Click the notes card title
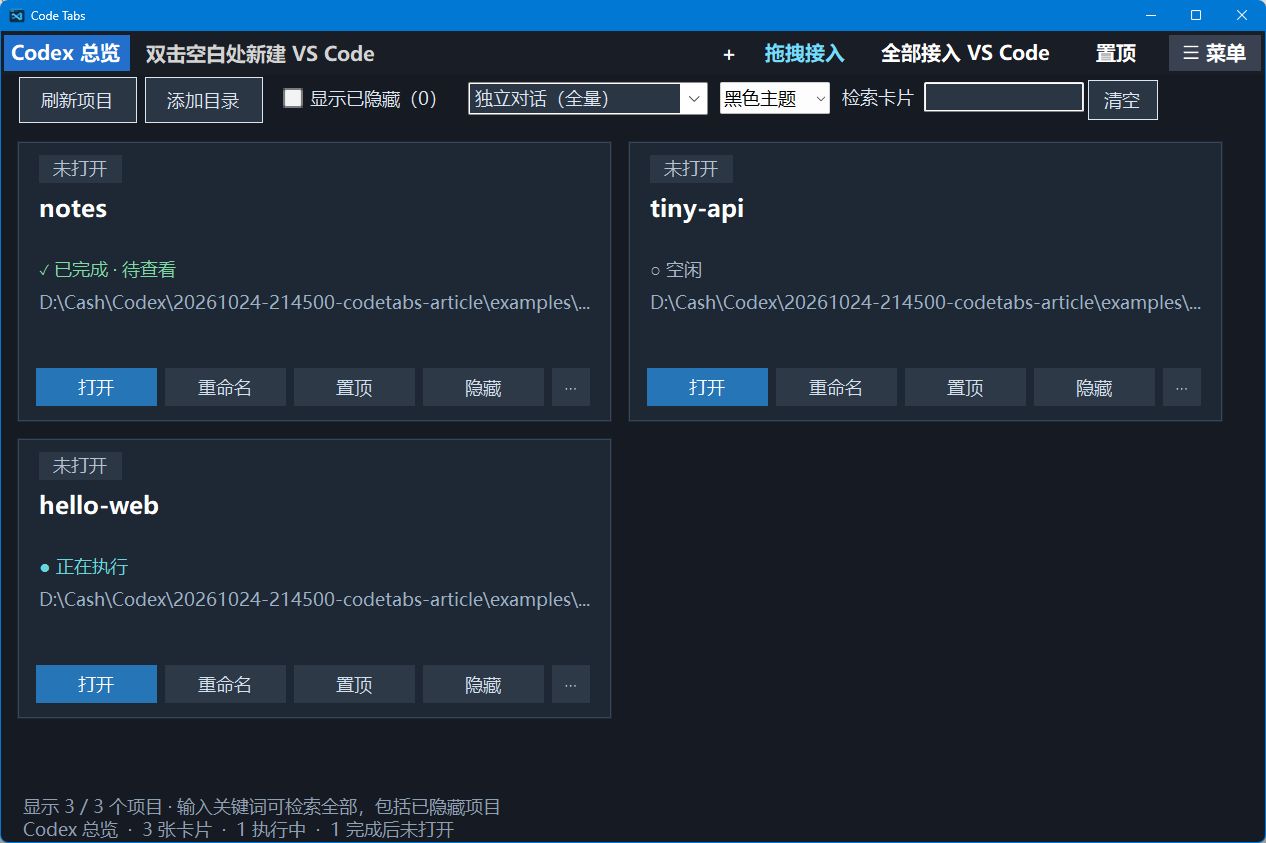This screenshot has height=843, width=1266. point(73,209)
